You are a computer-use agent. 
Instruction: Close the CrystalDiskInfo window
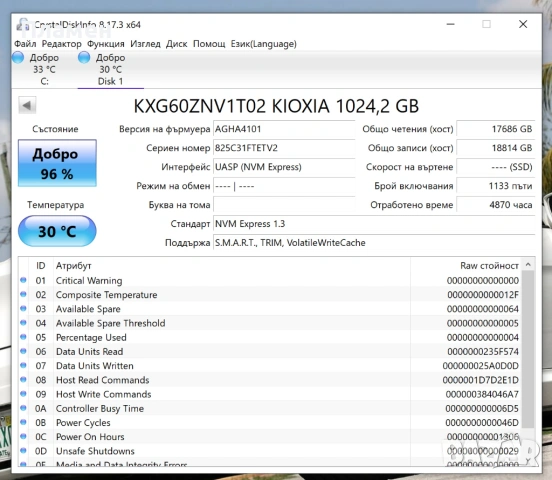523,24
